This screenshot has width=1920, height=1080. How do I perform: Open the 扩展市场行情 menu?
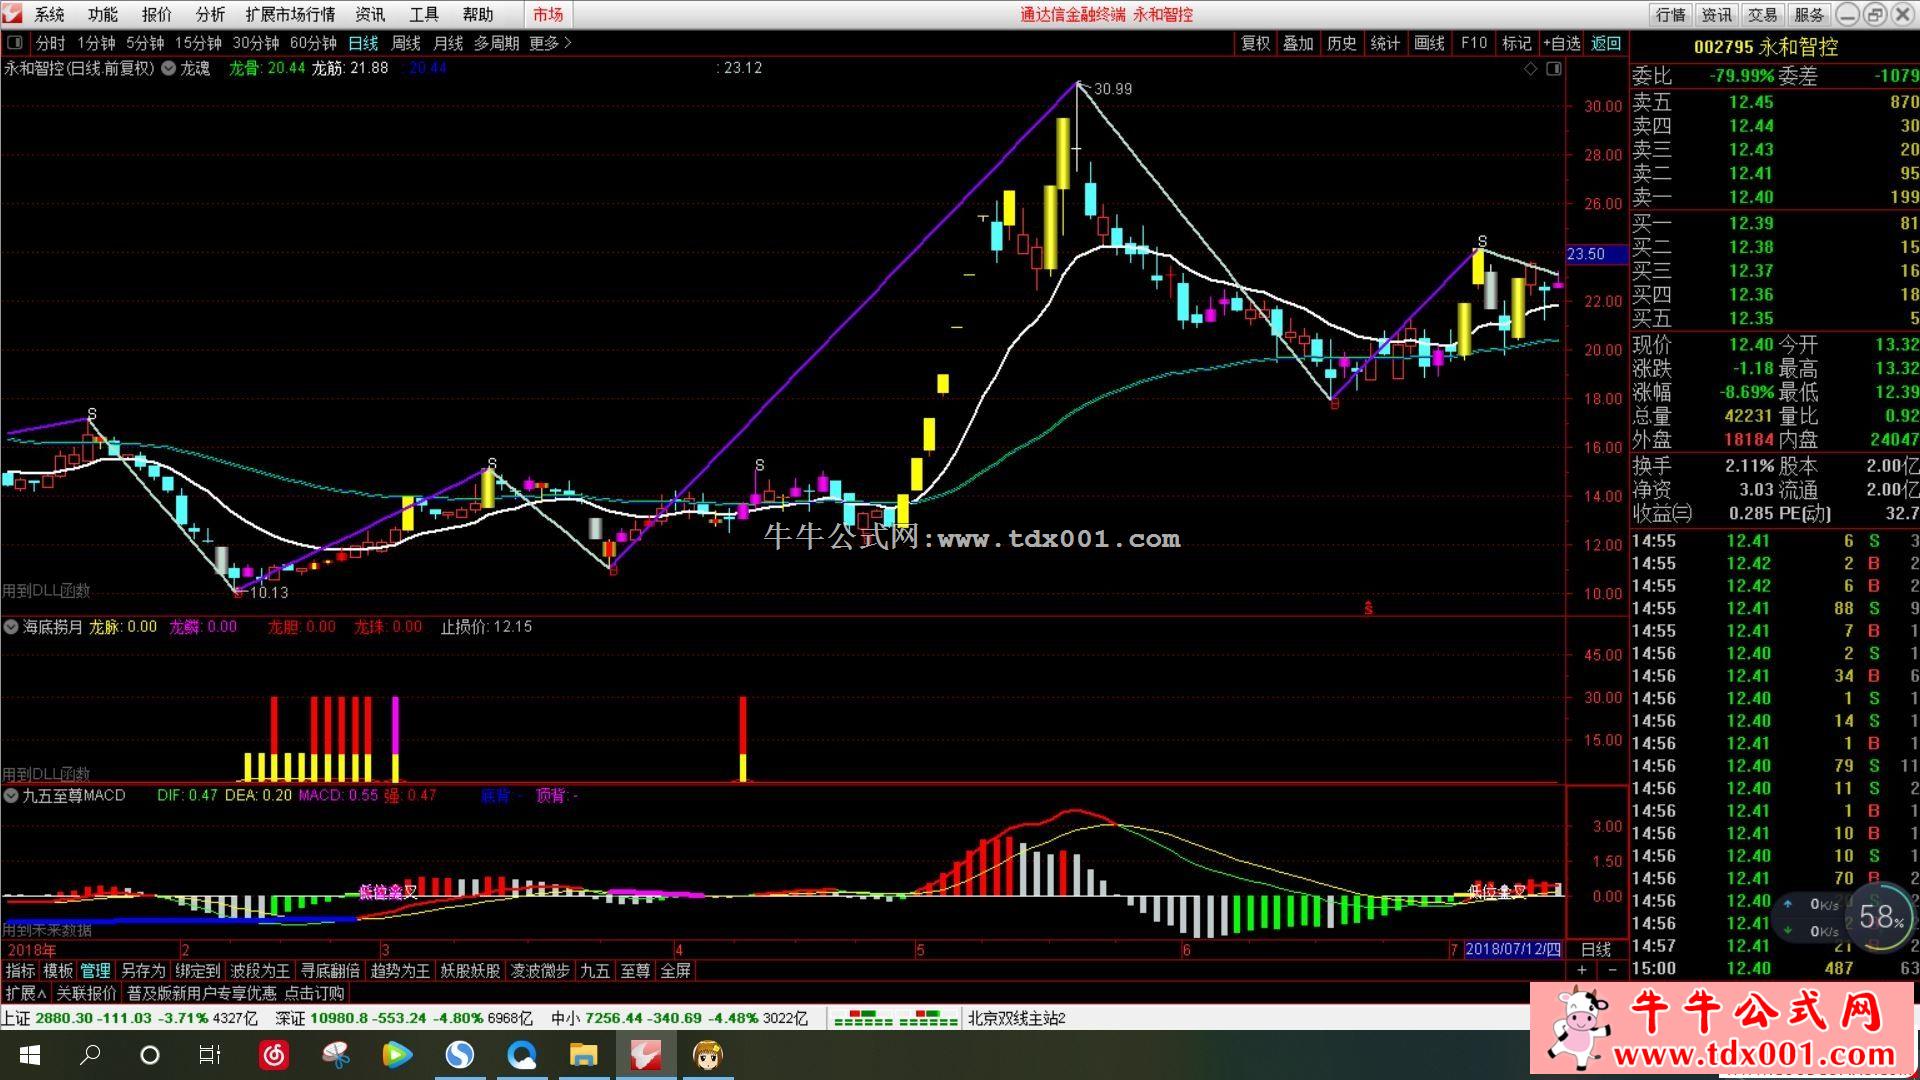(290, 14)
